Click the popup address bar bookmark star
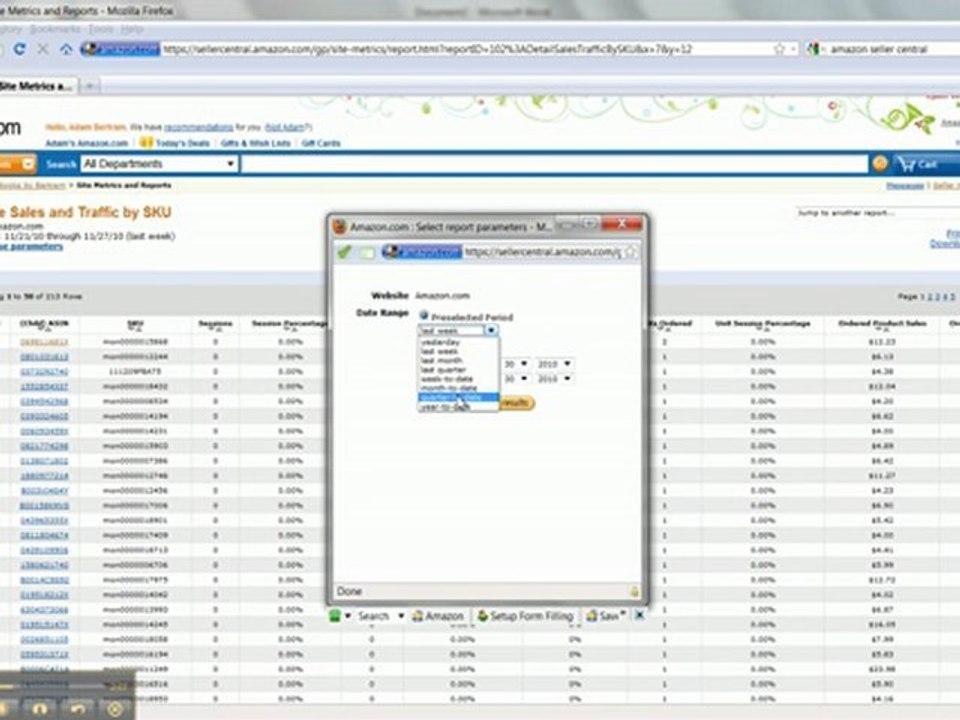Screen dimensions: 960x720 pos(630,252)
